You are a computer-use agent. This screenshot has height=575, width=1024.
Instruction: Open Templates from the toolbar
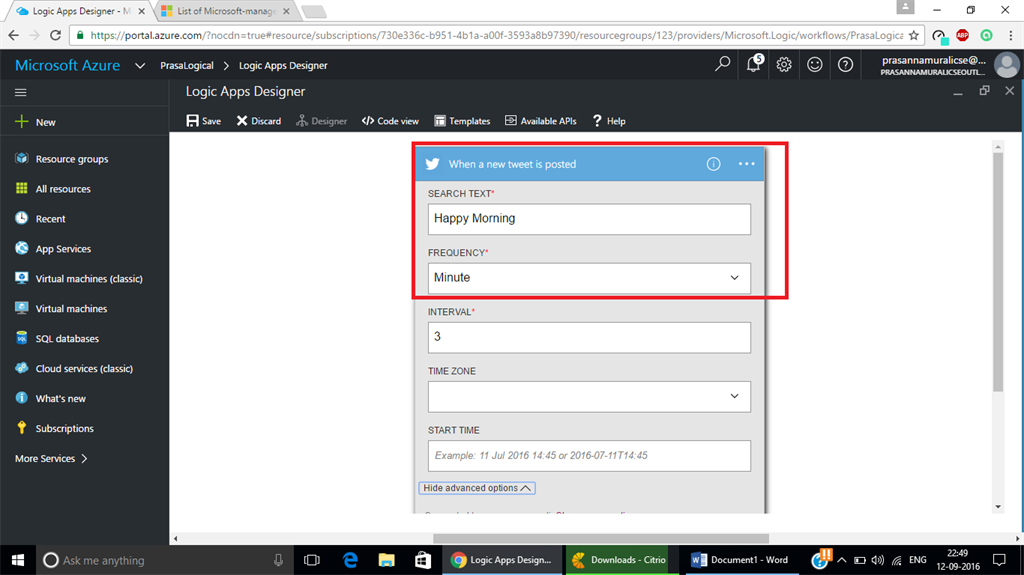click(462, 121)
